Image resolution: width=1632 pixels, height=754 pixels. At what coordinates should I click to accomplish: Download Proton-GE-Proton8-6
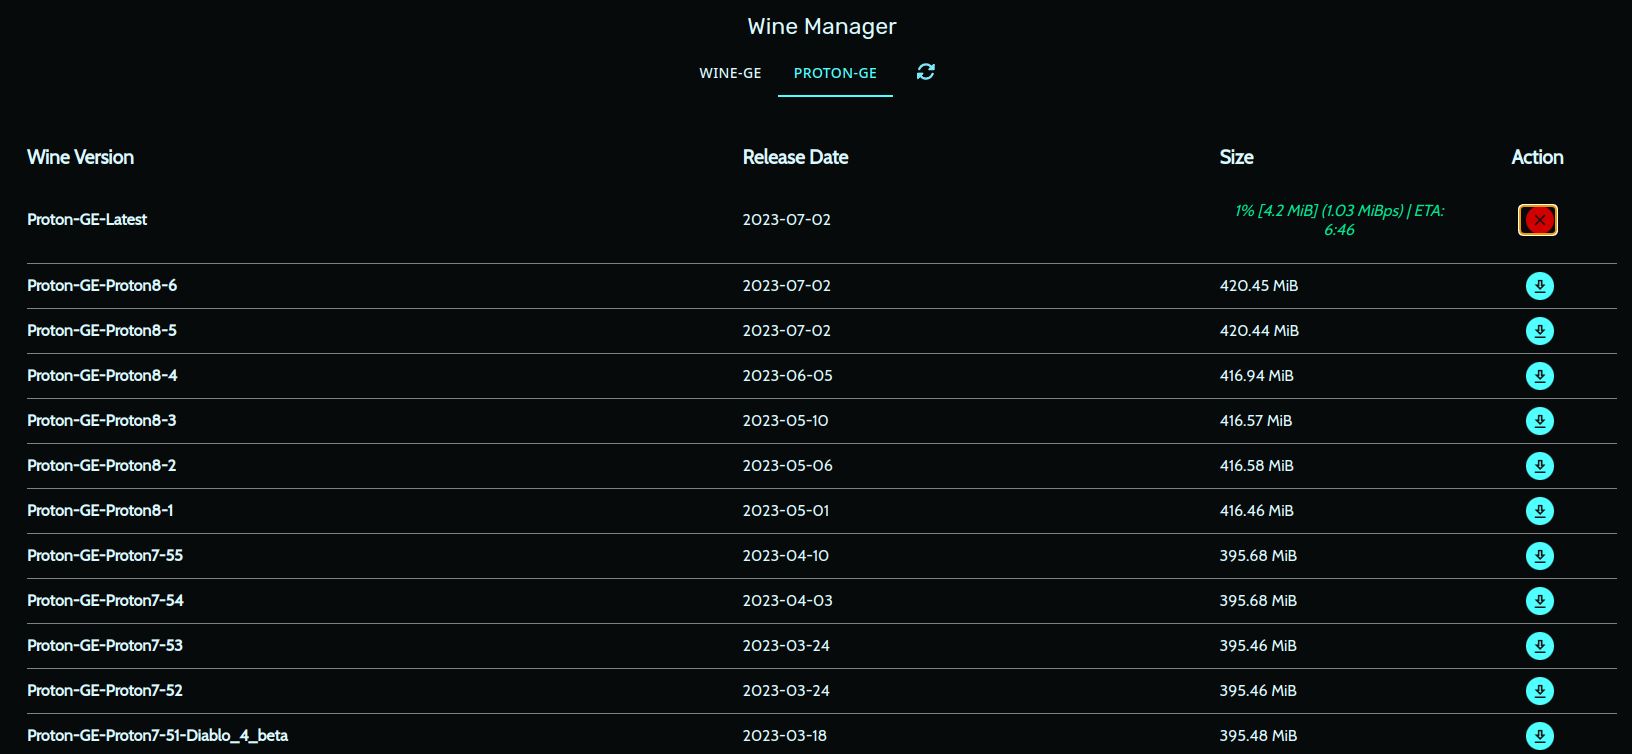tap(1539, 286)
